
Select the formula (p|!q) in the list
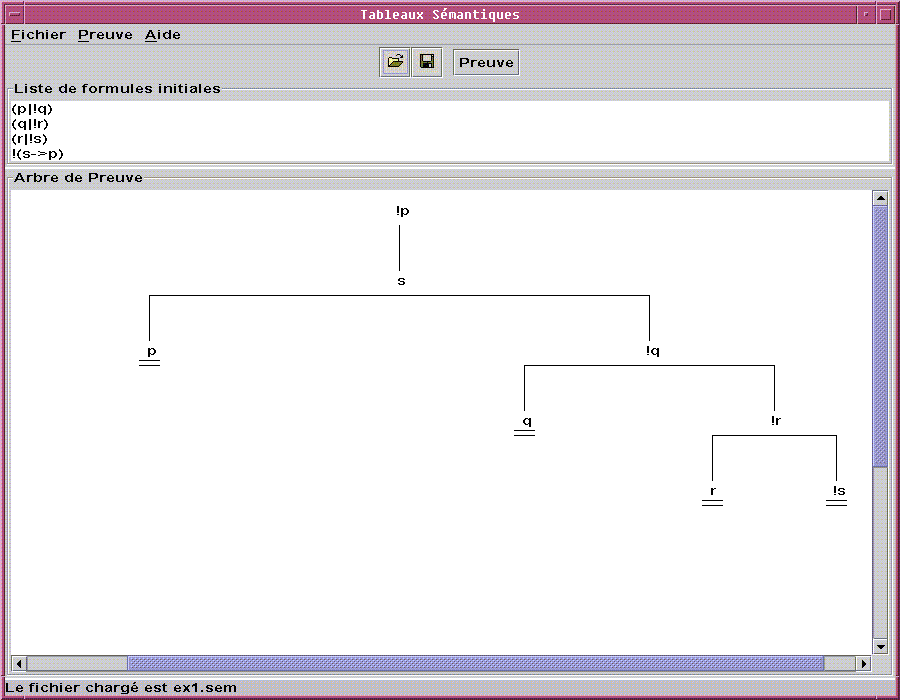pyautogui.click(x=32, y=108)
